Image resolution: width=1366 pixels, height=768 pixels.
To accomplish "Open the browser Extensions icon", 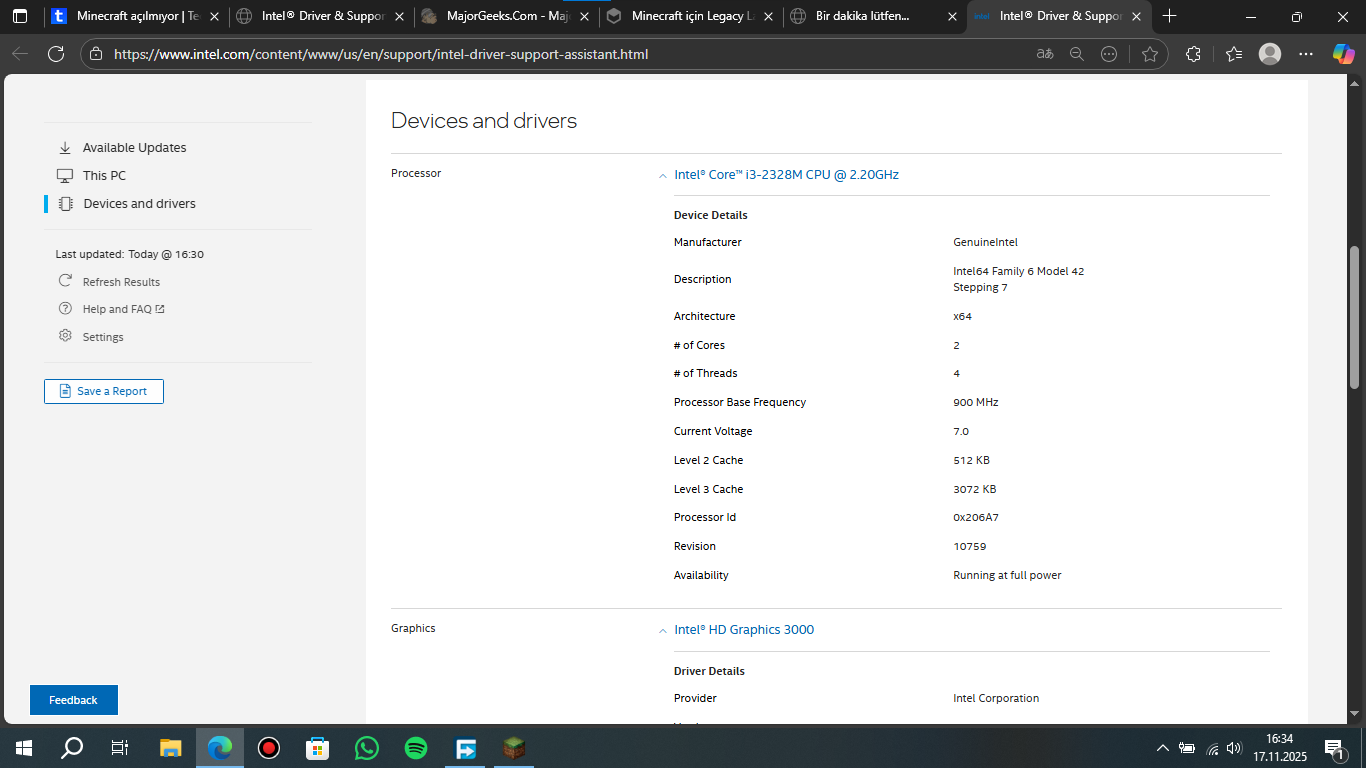I will point(1193,54).
